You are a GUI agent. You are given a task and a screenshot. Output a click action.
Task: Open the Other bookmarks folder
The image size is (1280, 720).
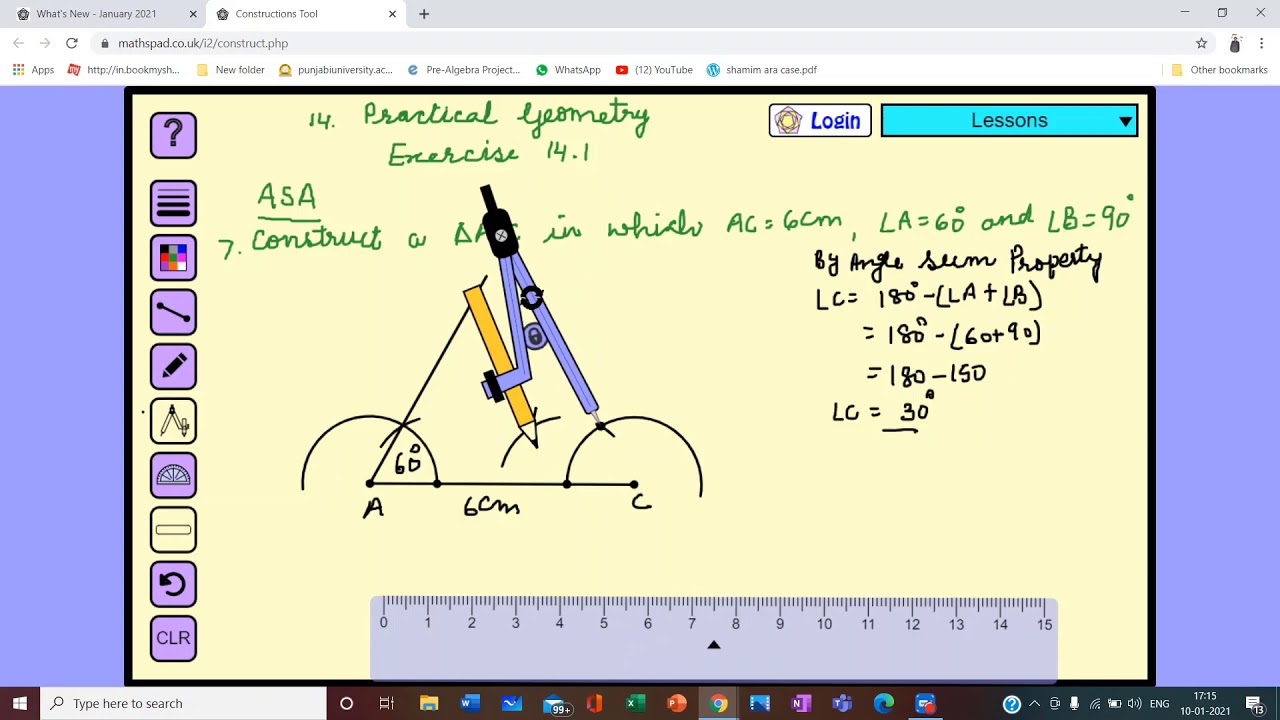1219,70
